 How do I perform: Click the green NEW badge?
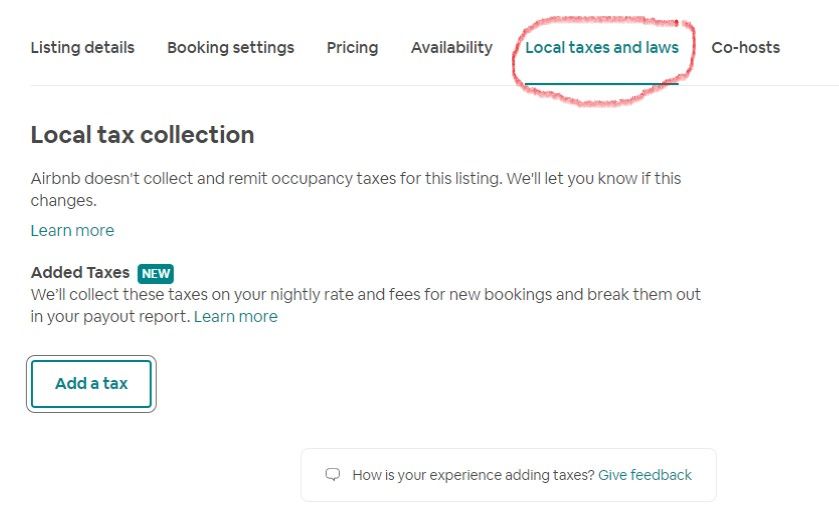(156, 273)
